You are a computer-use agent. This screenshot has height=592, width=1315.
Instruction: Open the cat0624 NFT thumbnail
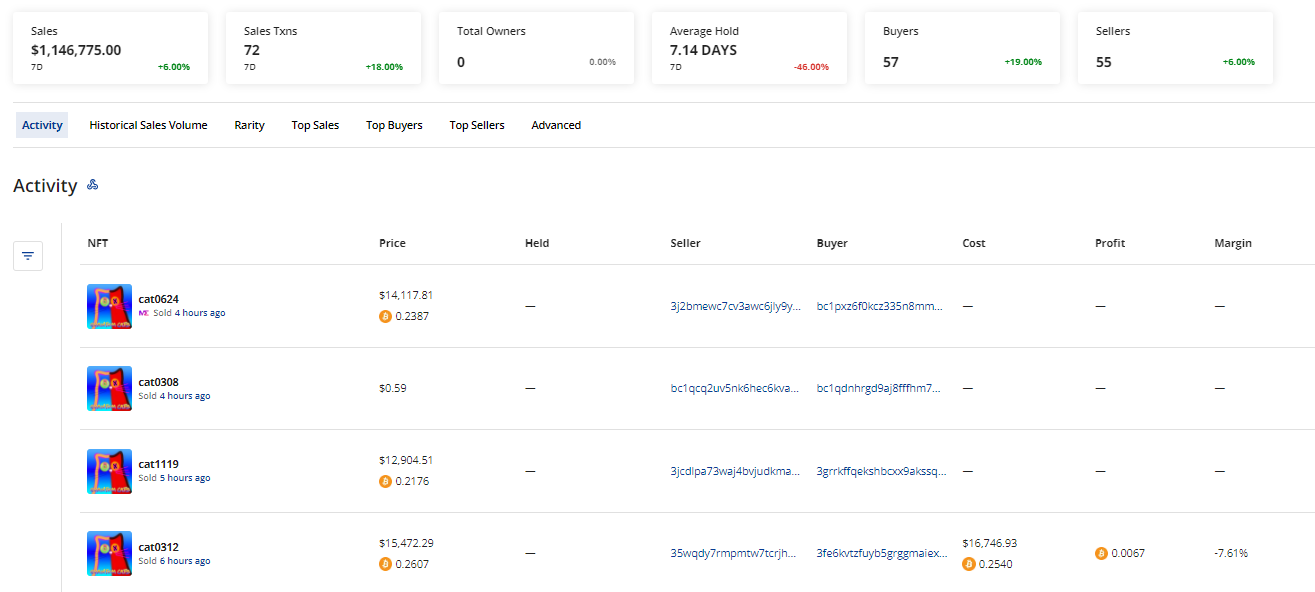click(109, 306)
